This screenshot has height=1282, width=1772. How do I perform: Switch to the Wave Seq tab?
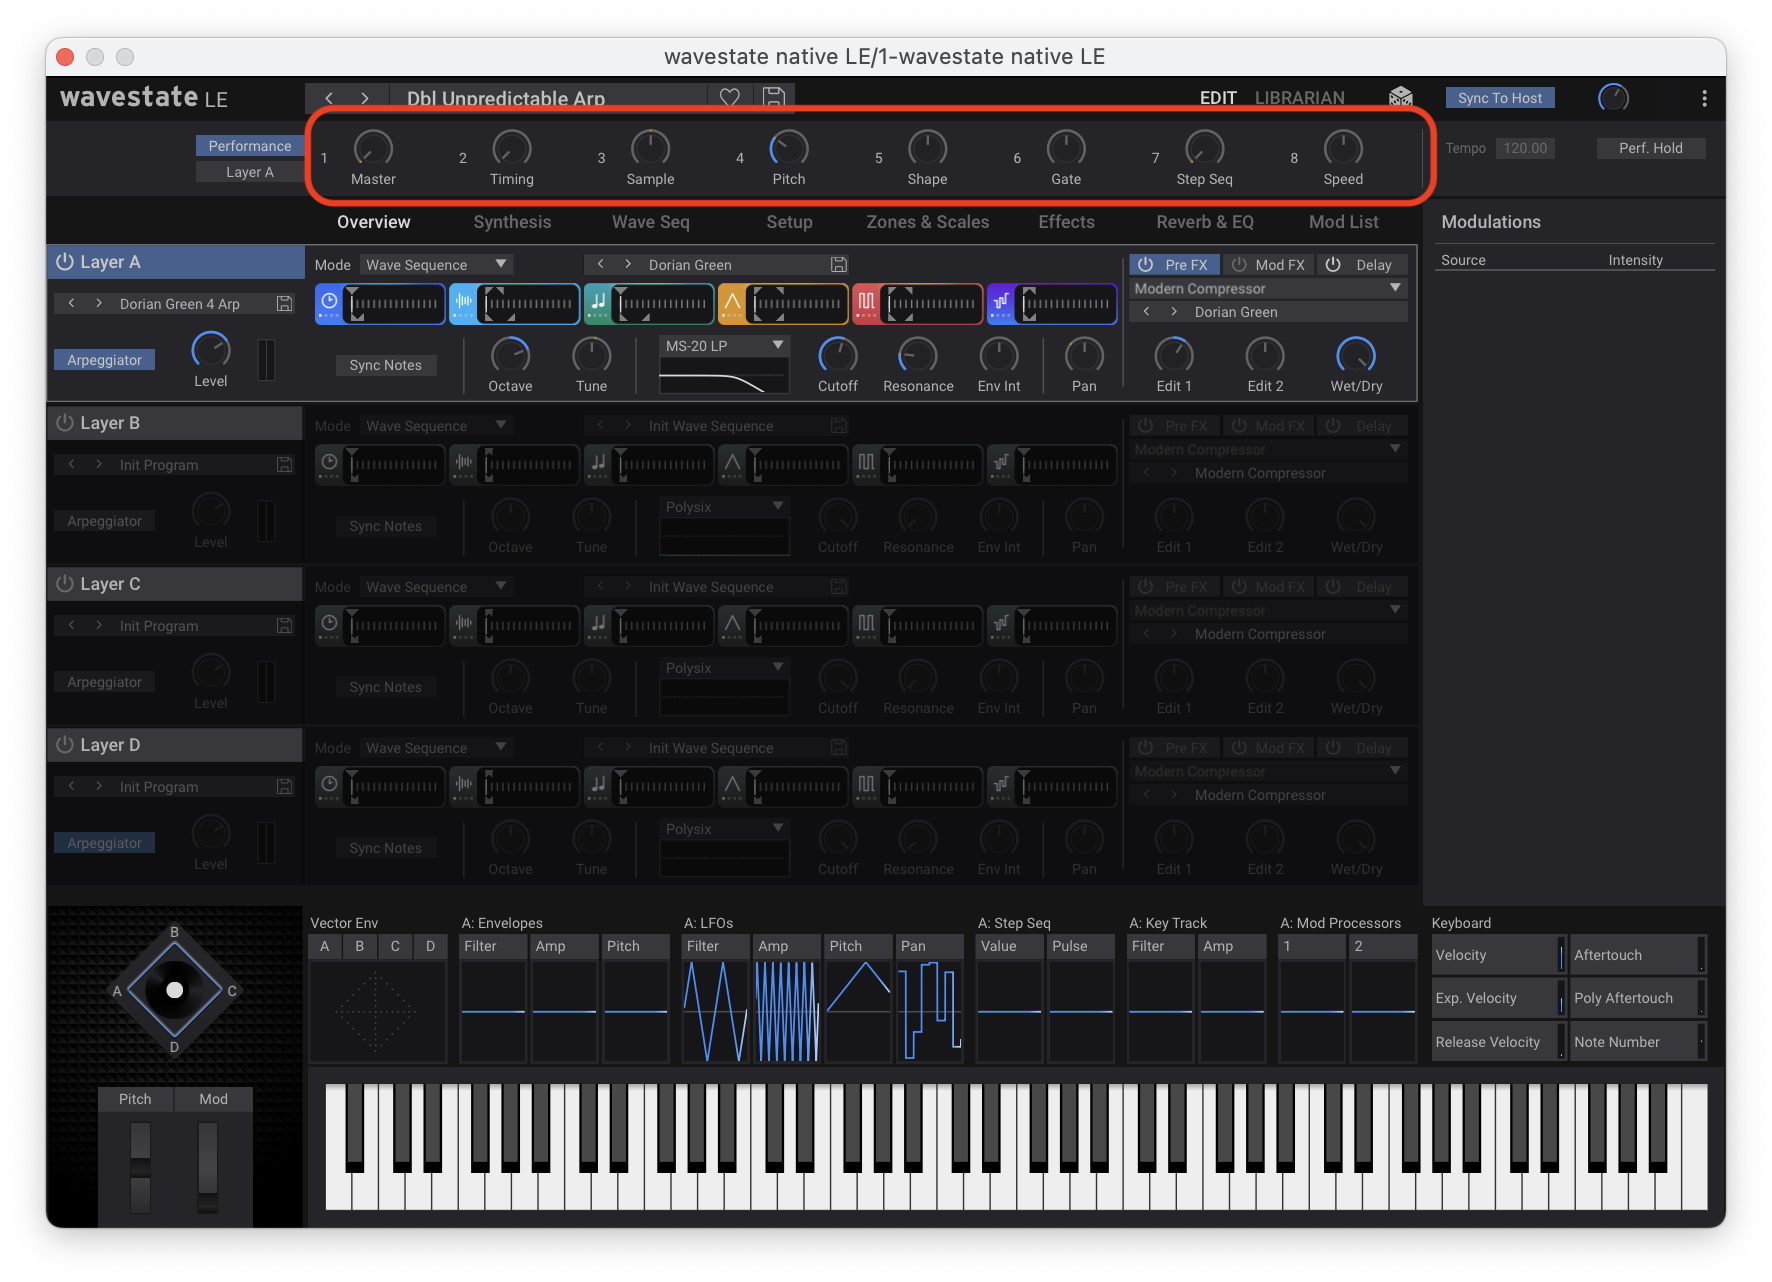(x=651, y=222)
